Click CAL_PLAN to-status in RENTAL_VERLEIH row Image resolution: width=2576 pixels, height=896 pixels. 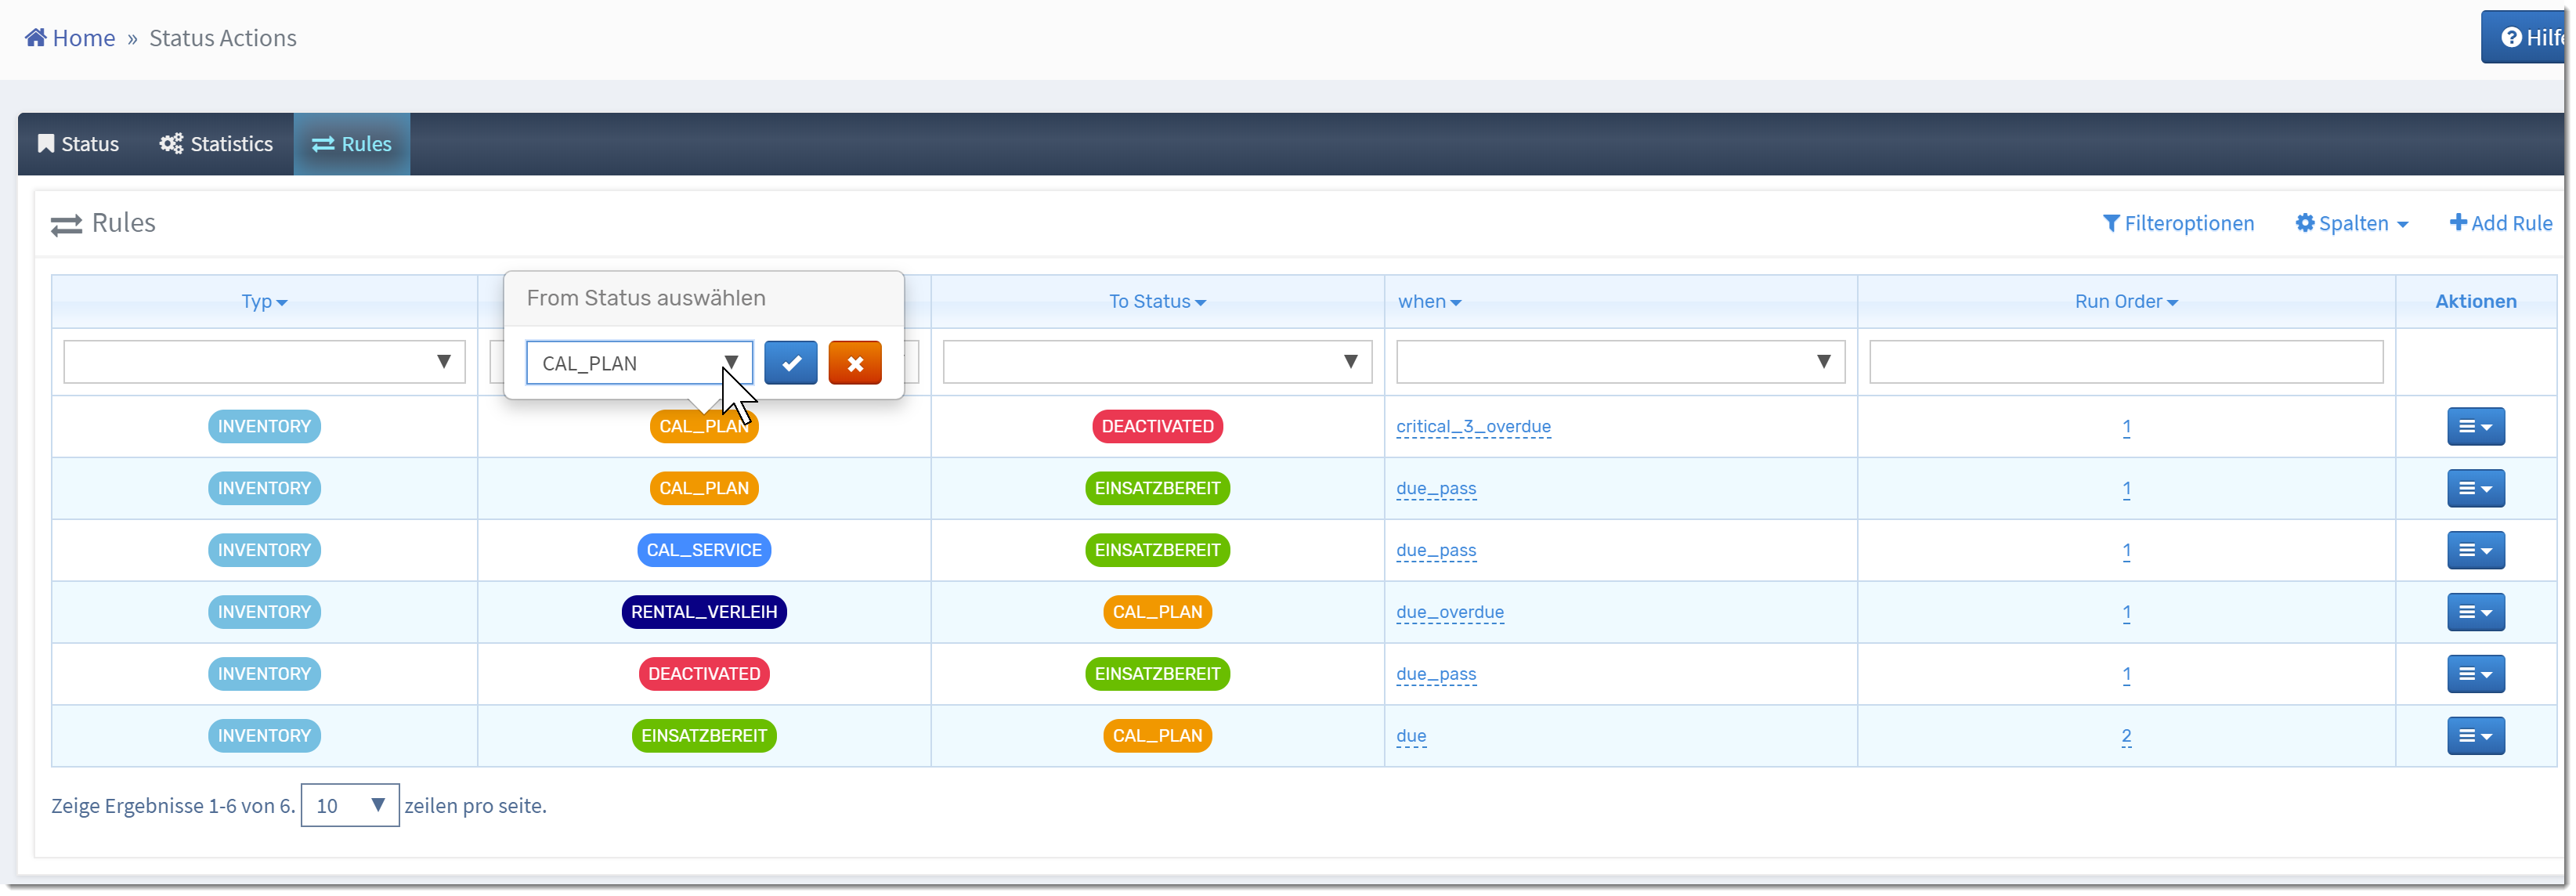[x=1157, y=613]
